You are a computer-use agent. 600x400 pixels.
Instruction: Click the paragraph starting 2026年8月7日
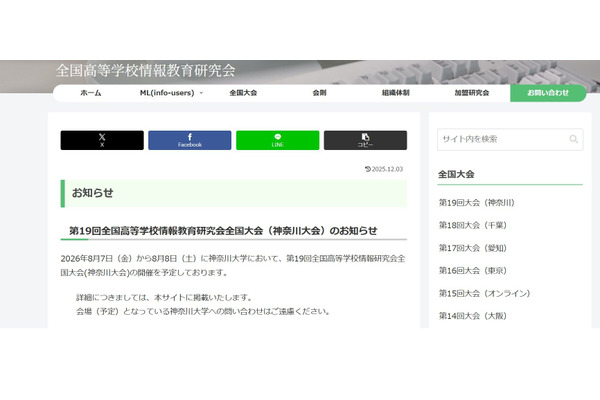pyautogui.click(x=233, y=265)
